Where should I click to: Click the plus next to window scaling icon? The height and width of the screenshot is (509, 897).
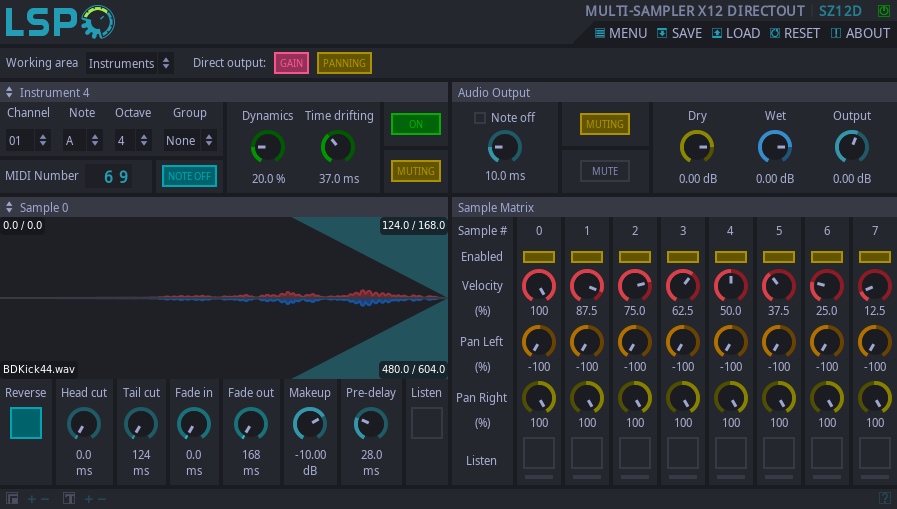tap(31, 499)
